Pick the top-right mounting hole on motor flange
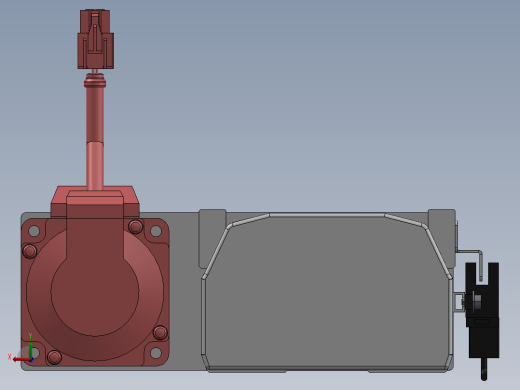 (x=156, y=230)
